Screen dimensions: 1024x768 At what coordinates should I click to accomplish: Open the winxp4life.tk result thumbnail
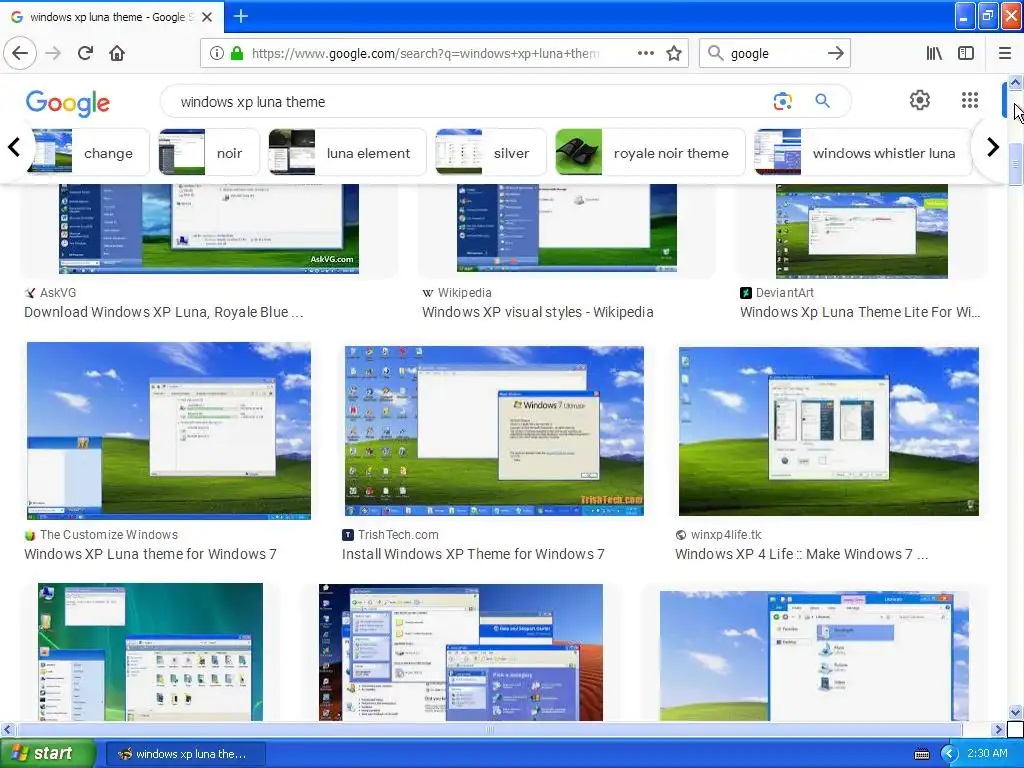click(x=828, y=431)
